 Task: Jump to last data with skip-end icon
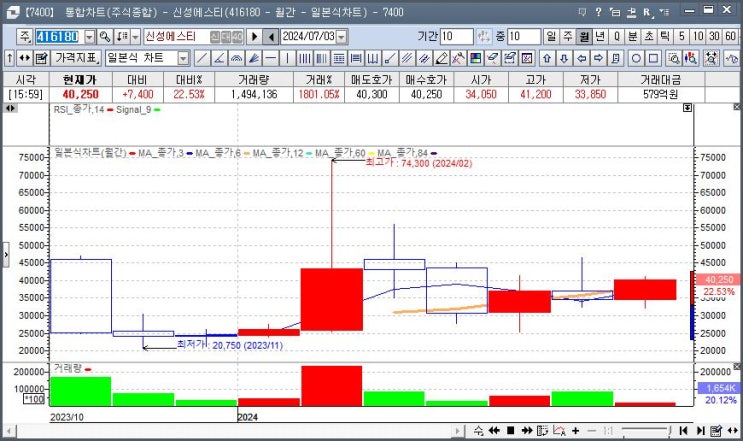700,431
